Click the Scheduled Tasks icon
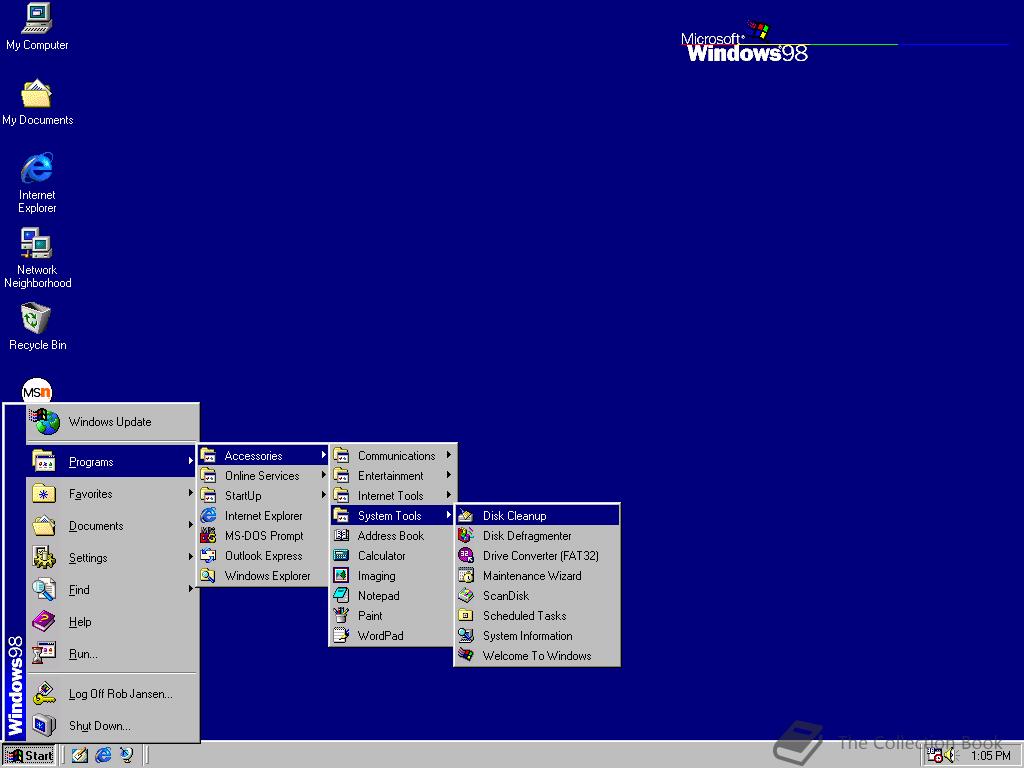This screenshot has width=1024, height=768. click(x=466, y=615)
